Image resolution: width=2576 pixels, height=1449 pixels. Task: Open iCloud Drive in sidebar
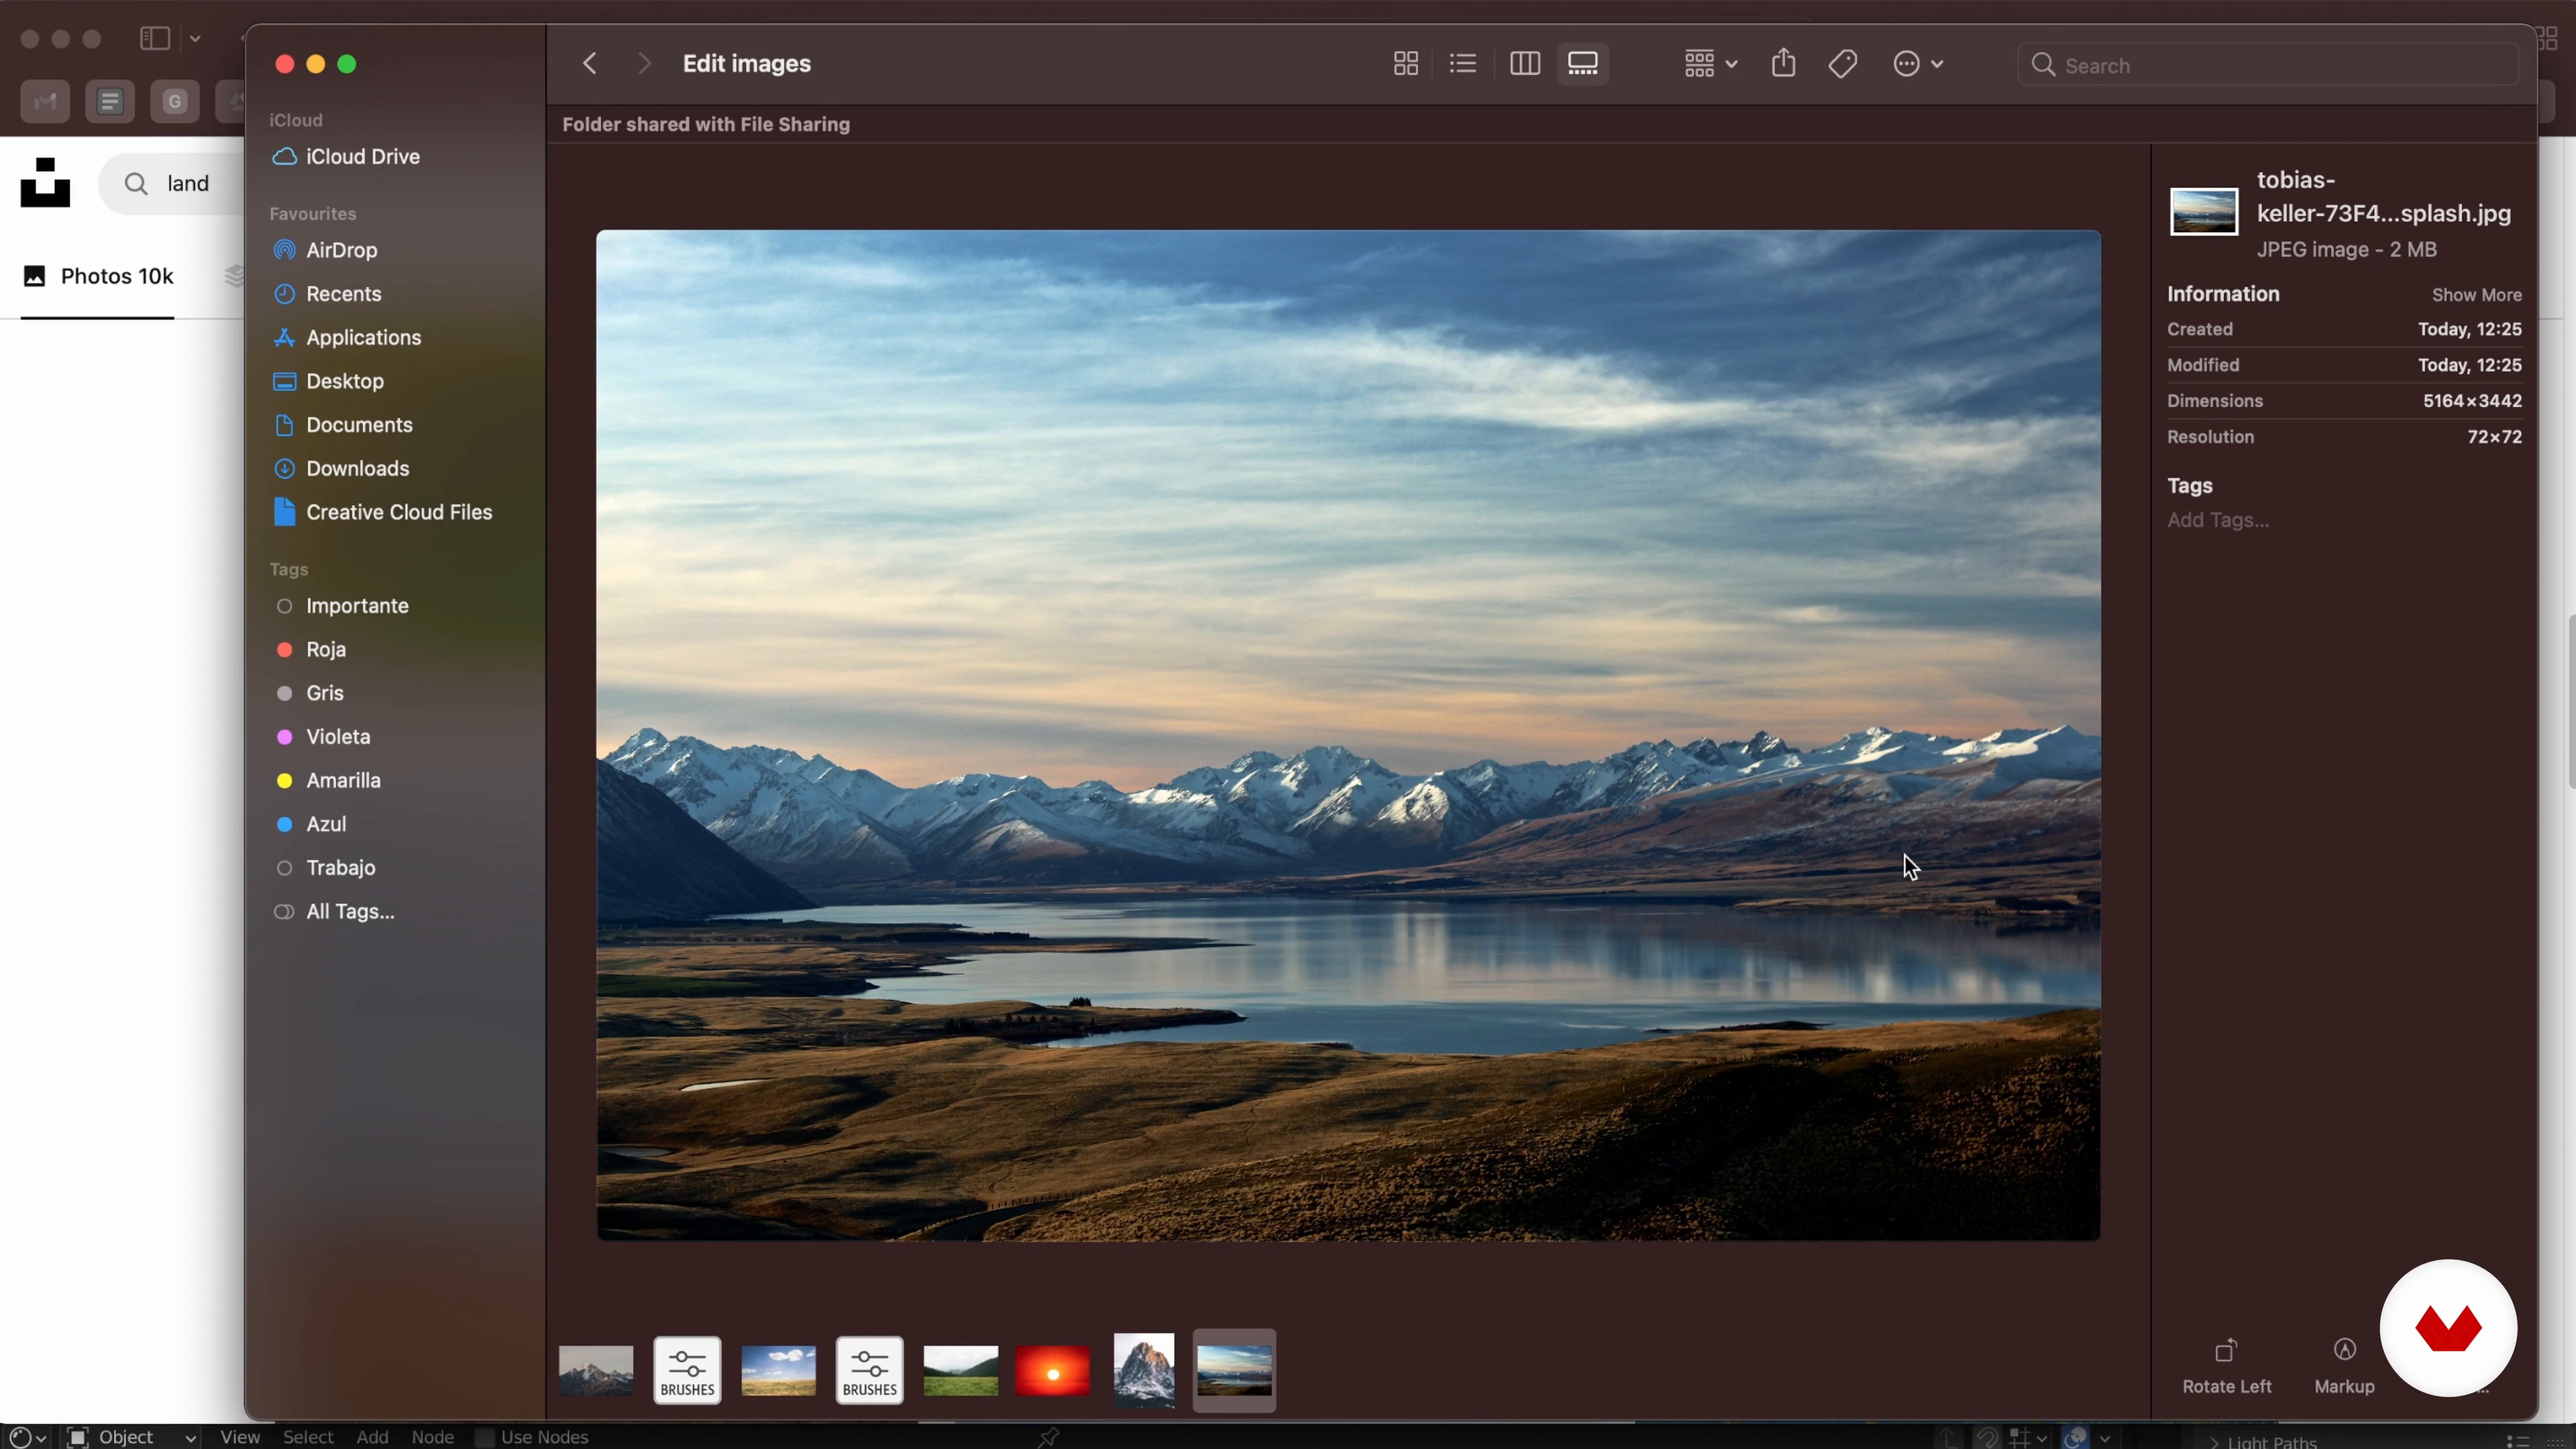click(346, 157)
